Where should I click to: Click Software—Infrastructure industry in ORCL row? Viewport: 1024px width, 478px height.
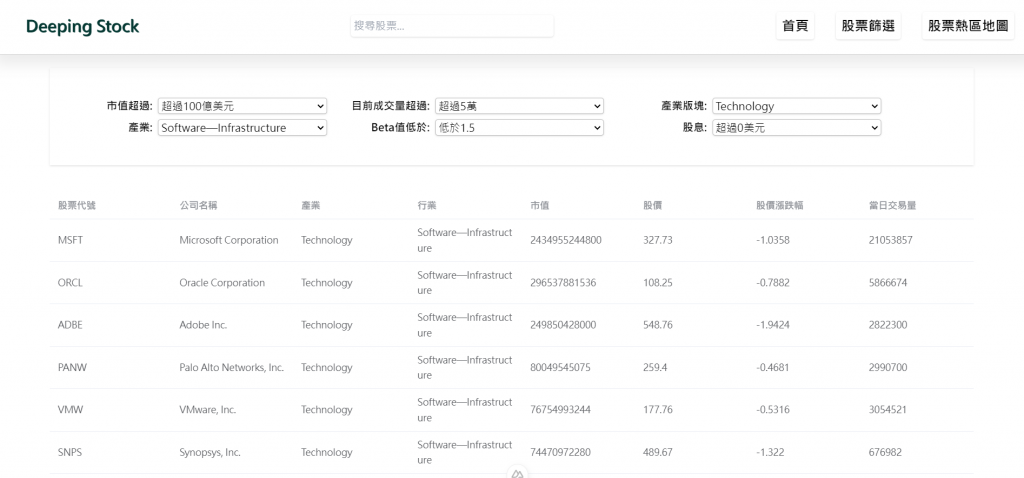coord(465,283)
